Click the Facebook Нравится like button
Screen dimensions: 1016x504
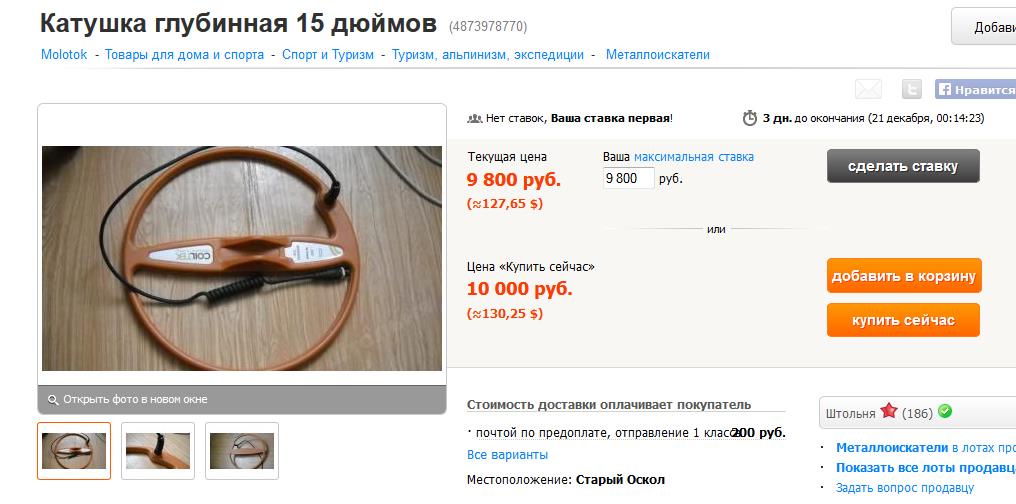975,89
